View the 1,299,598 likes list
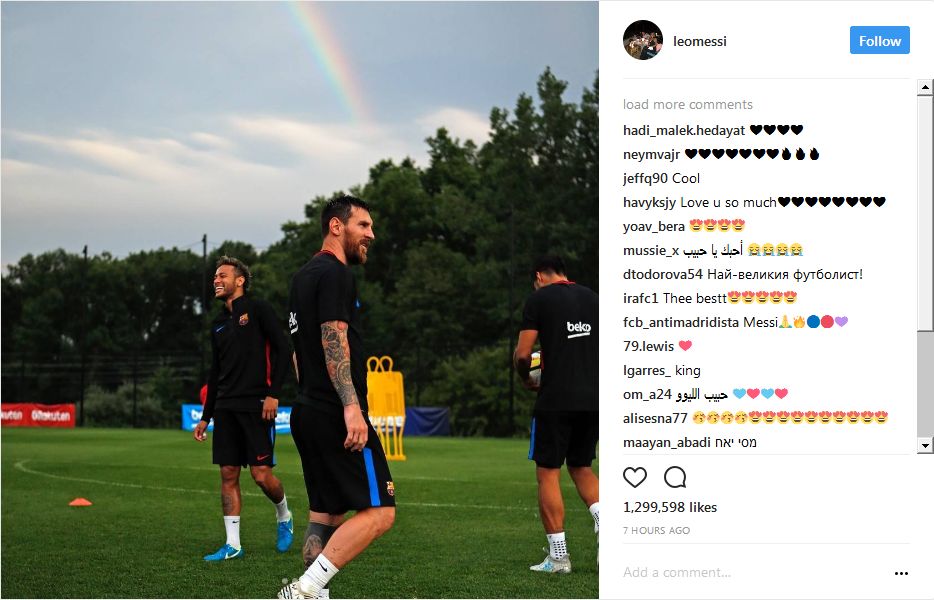Viewport: 934px width, 600px height. 670,507
